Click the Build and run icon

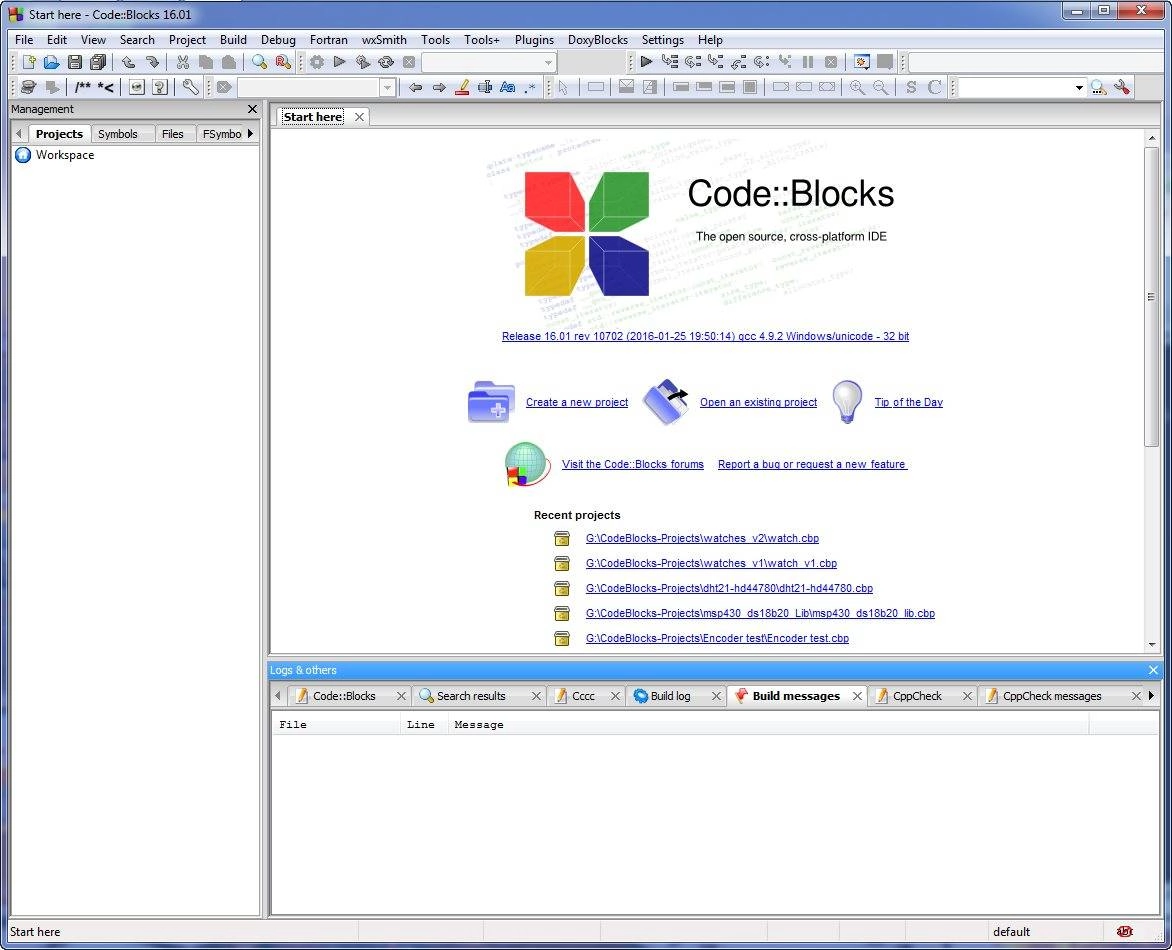[363, 62]
